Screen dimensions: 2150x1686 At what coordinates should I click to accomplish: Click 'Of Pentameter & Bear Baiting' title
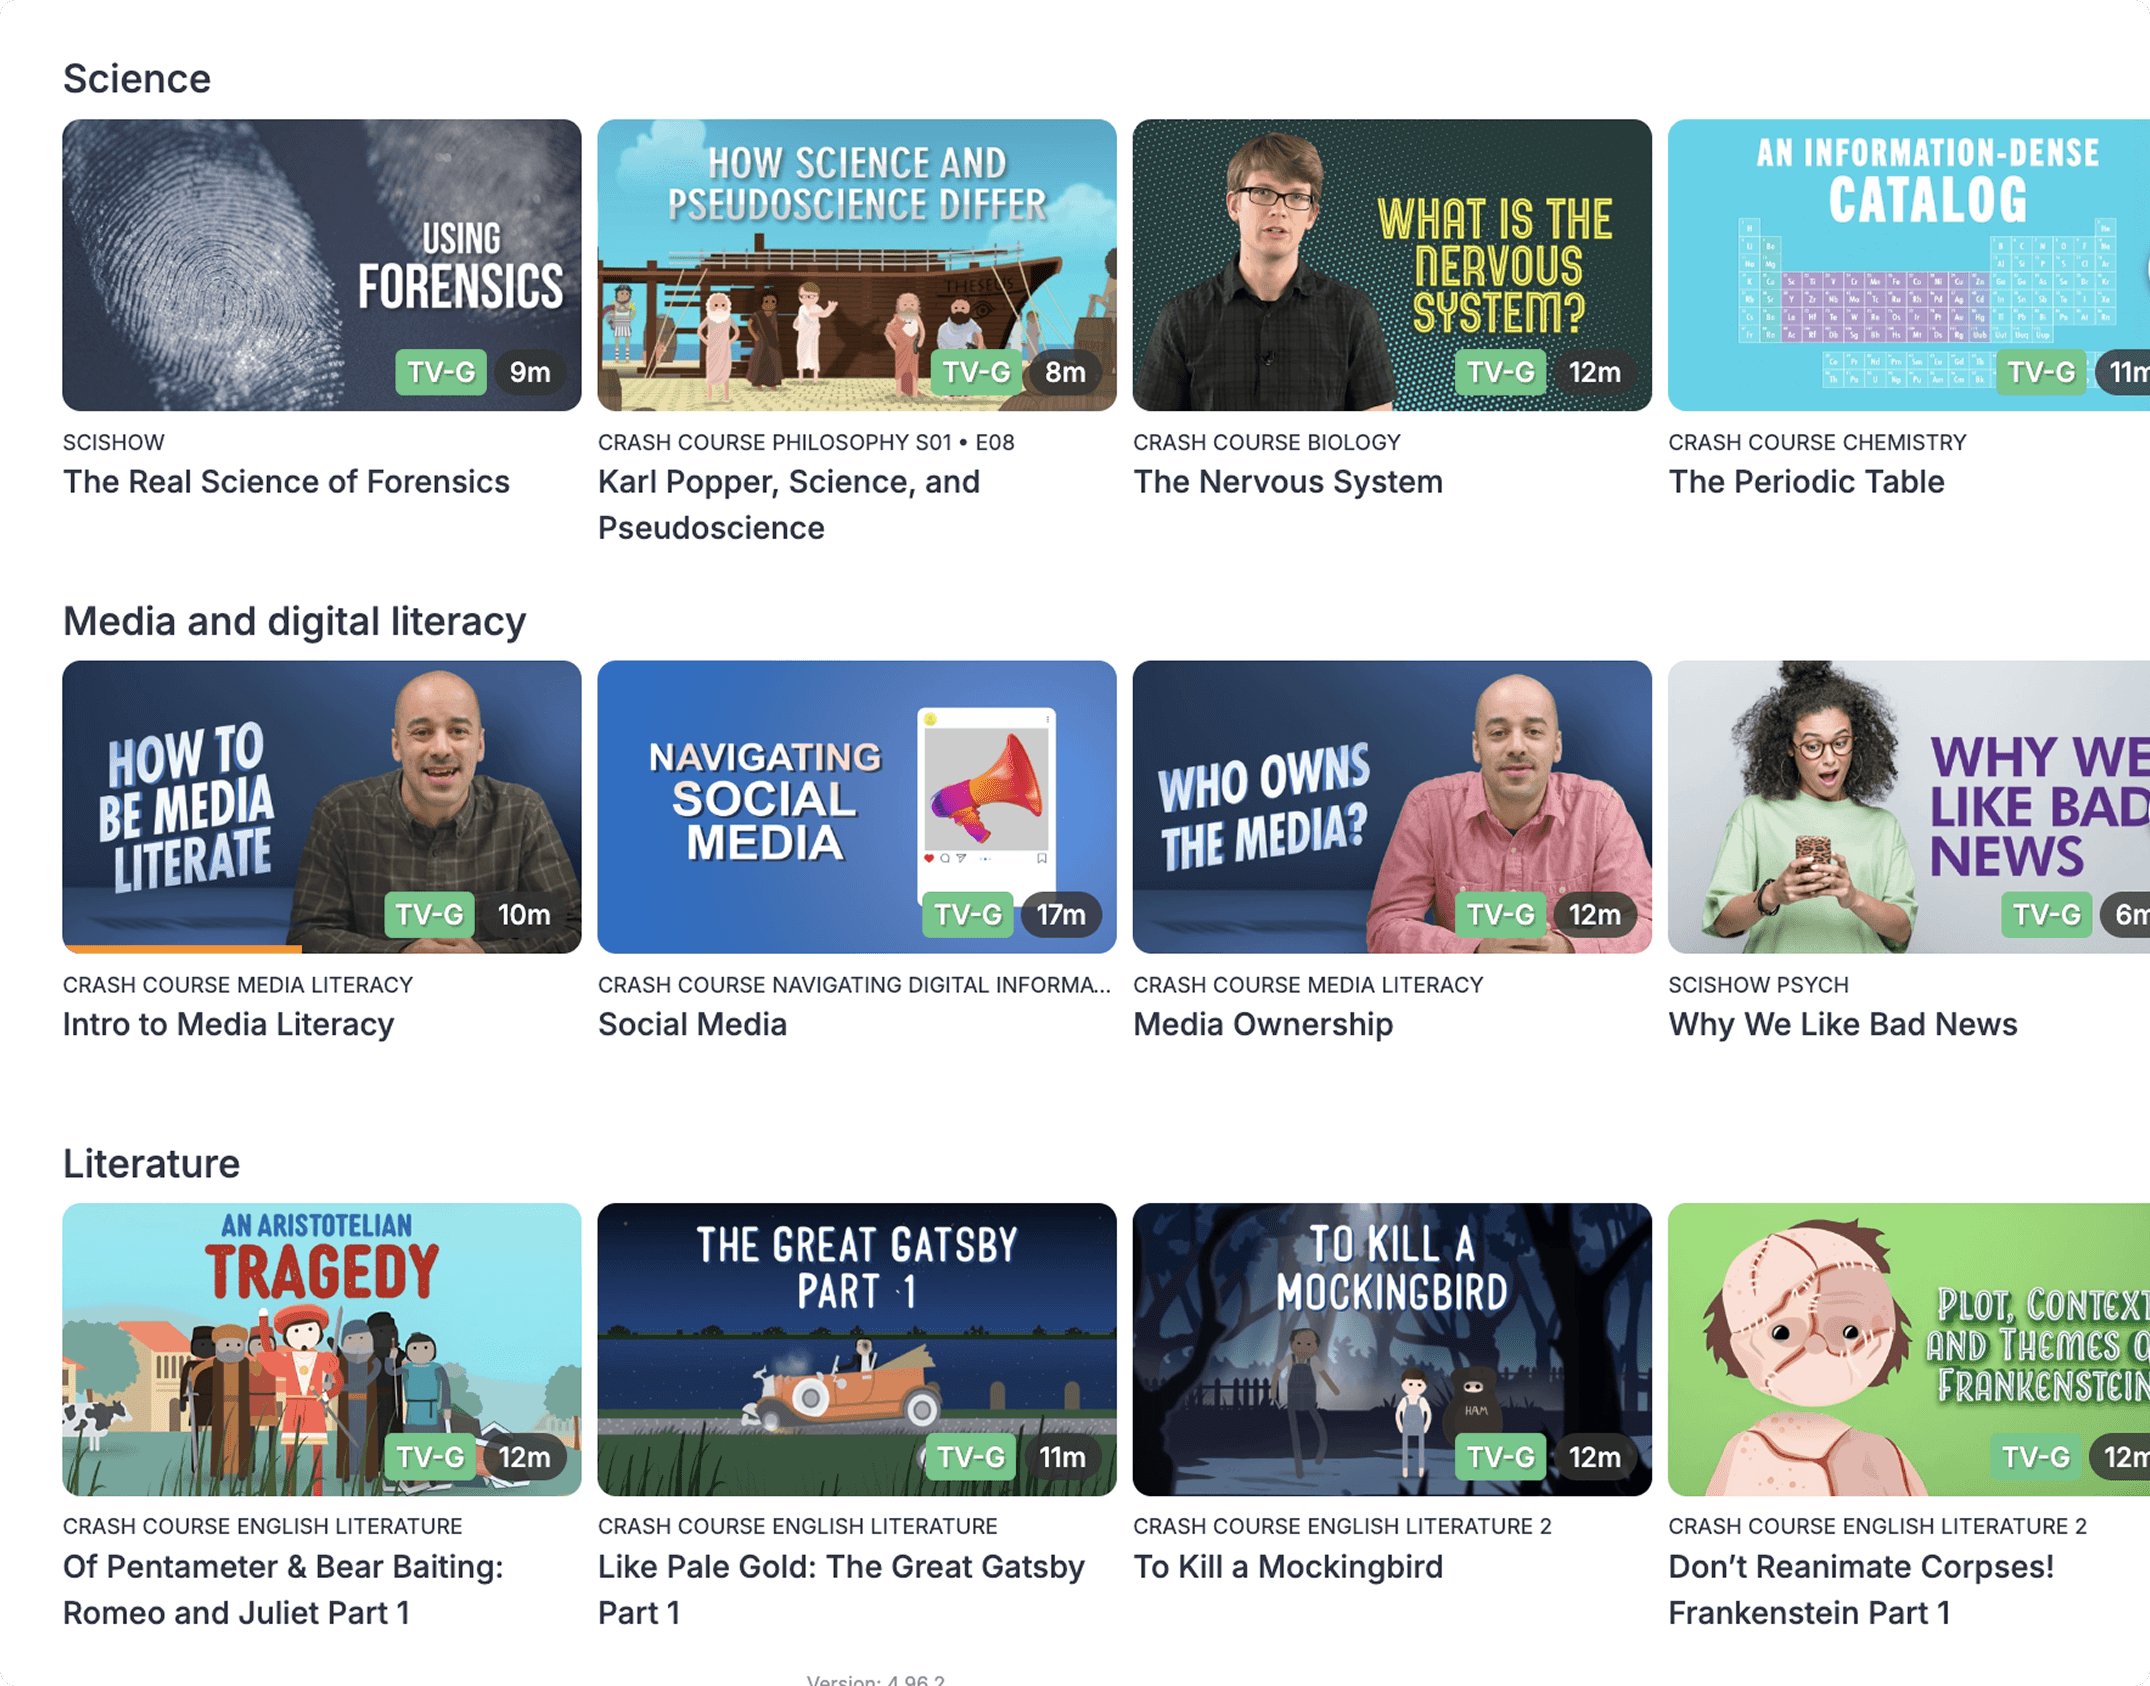coord(283,1589)
